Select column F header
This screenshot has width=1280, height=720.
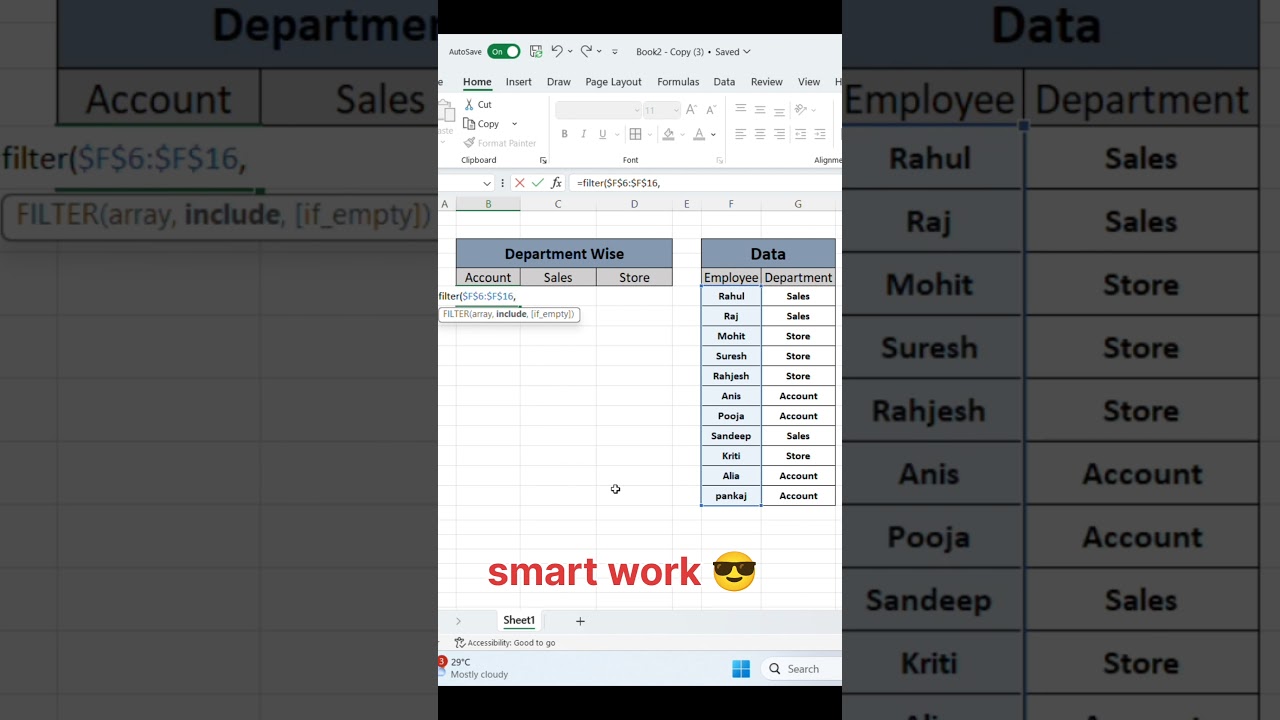pyautogui.click(x=731, y=204)
